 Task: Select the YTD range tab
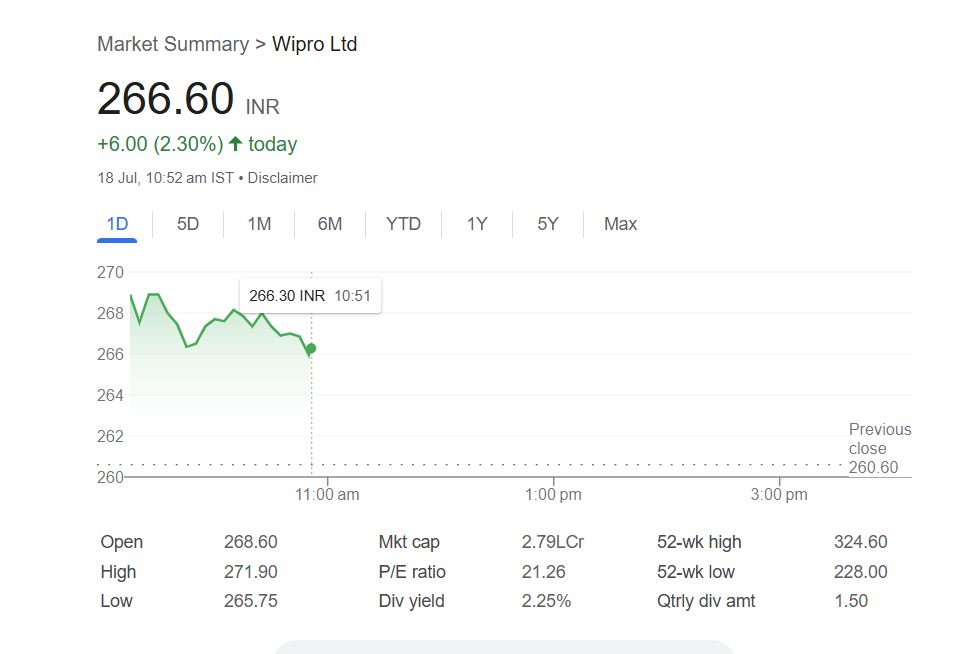(x=403, y=224)
